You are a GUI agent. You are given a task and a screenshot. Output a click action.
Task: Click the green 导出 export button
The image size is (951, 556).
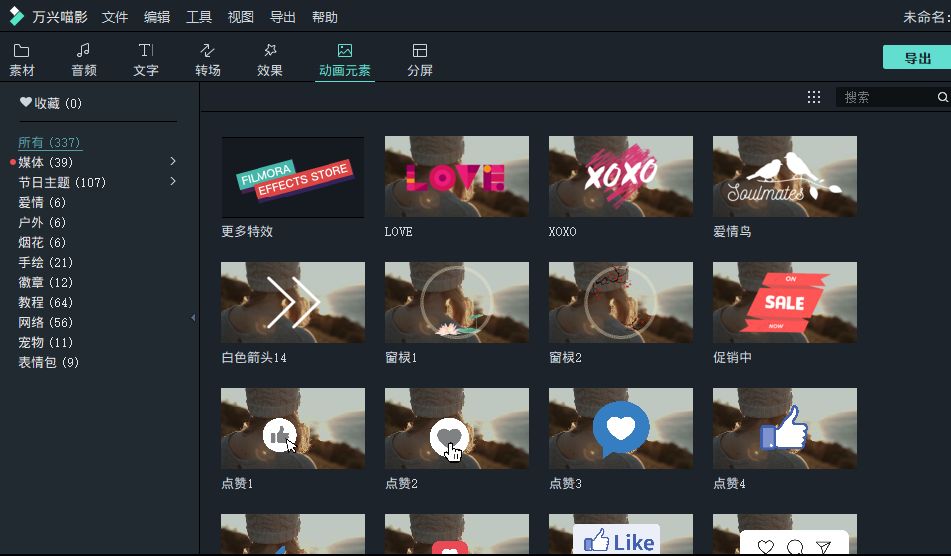(x=917, y=58)
